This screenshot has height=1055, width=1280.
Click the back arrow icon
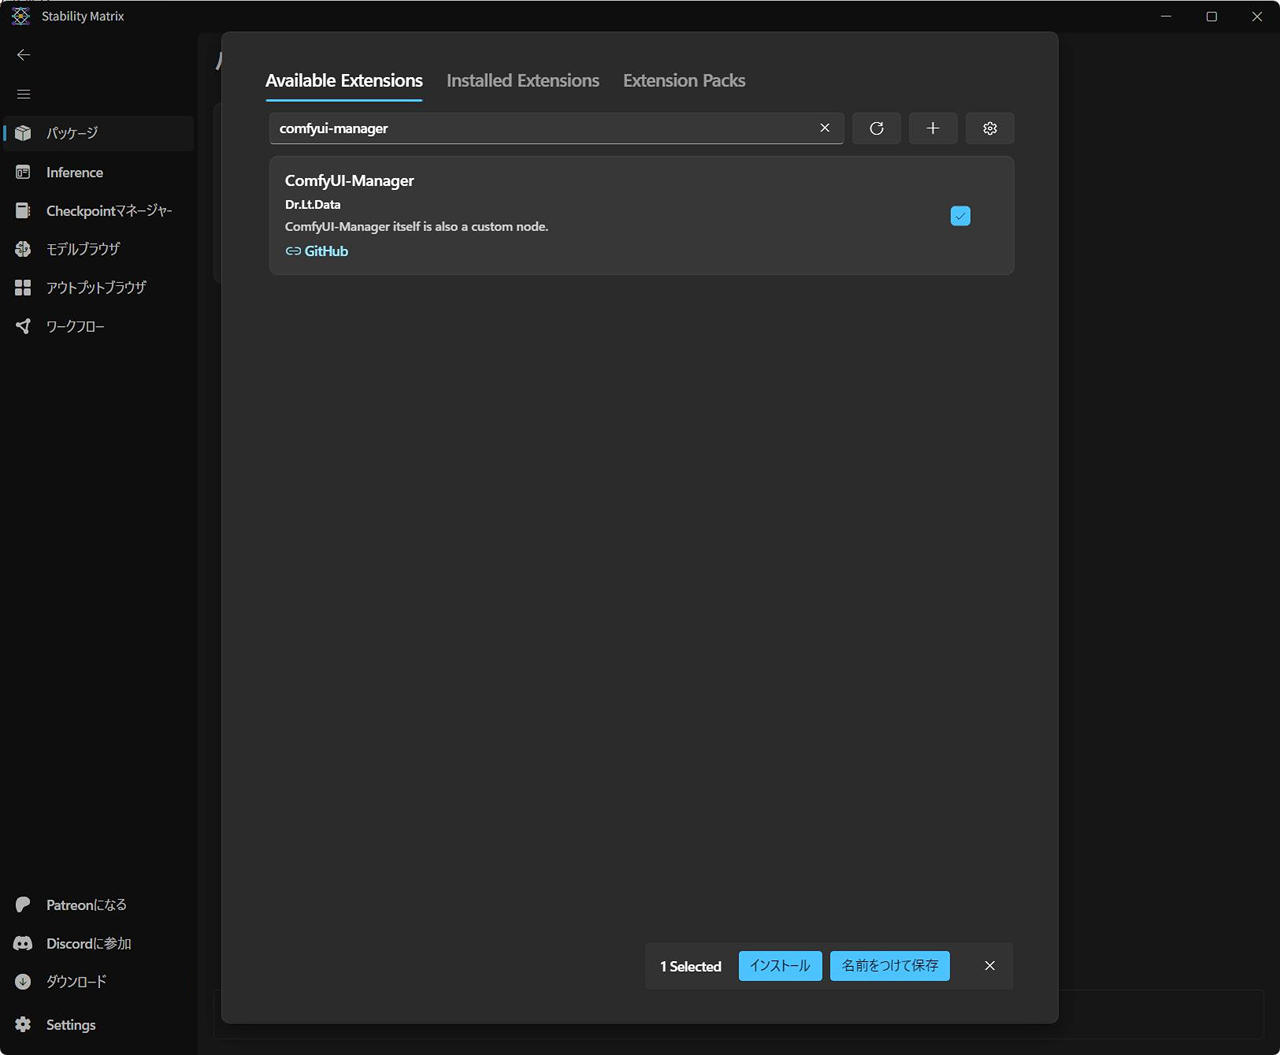[24, 55]
